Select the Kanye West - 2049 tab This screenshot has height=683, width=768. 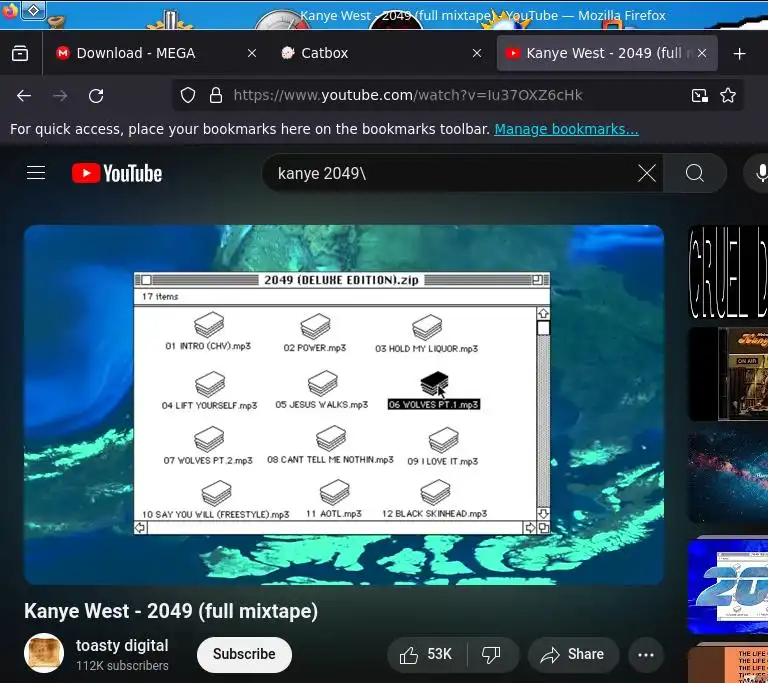607,53
